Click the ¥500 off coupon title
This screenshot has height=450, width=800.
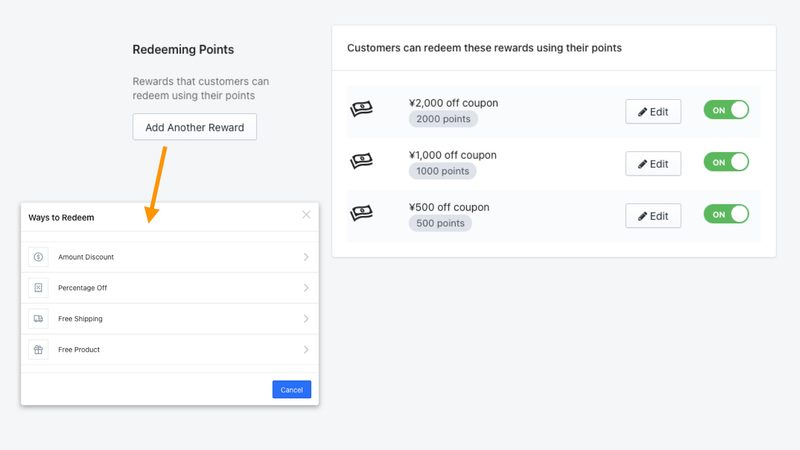(449, 207)
